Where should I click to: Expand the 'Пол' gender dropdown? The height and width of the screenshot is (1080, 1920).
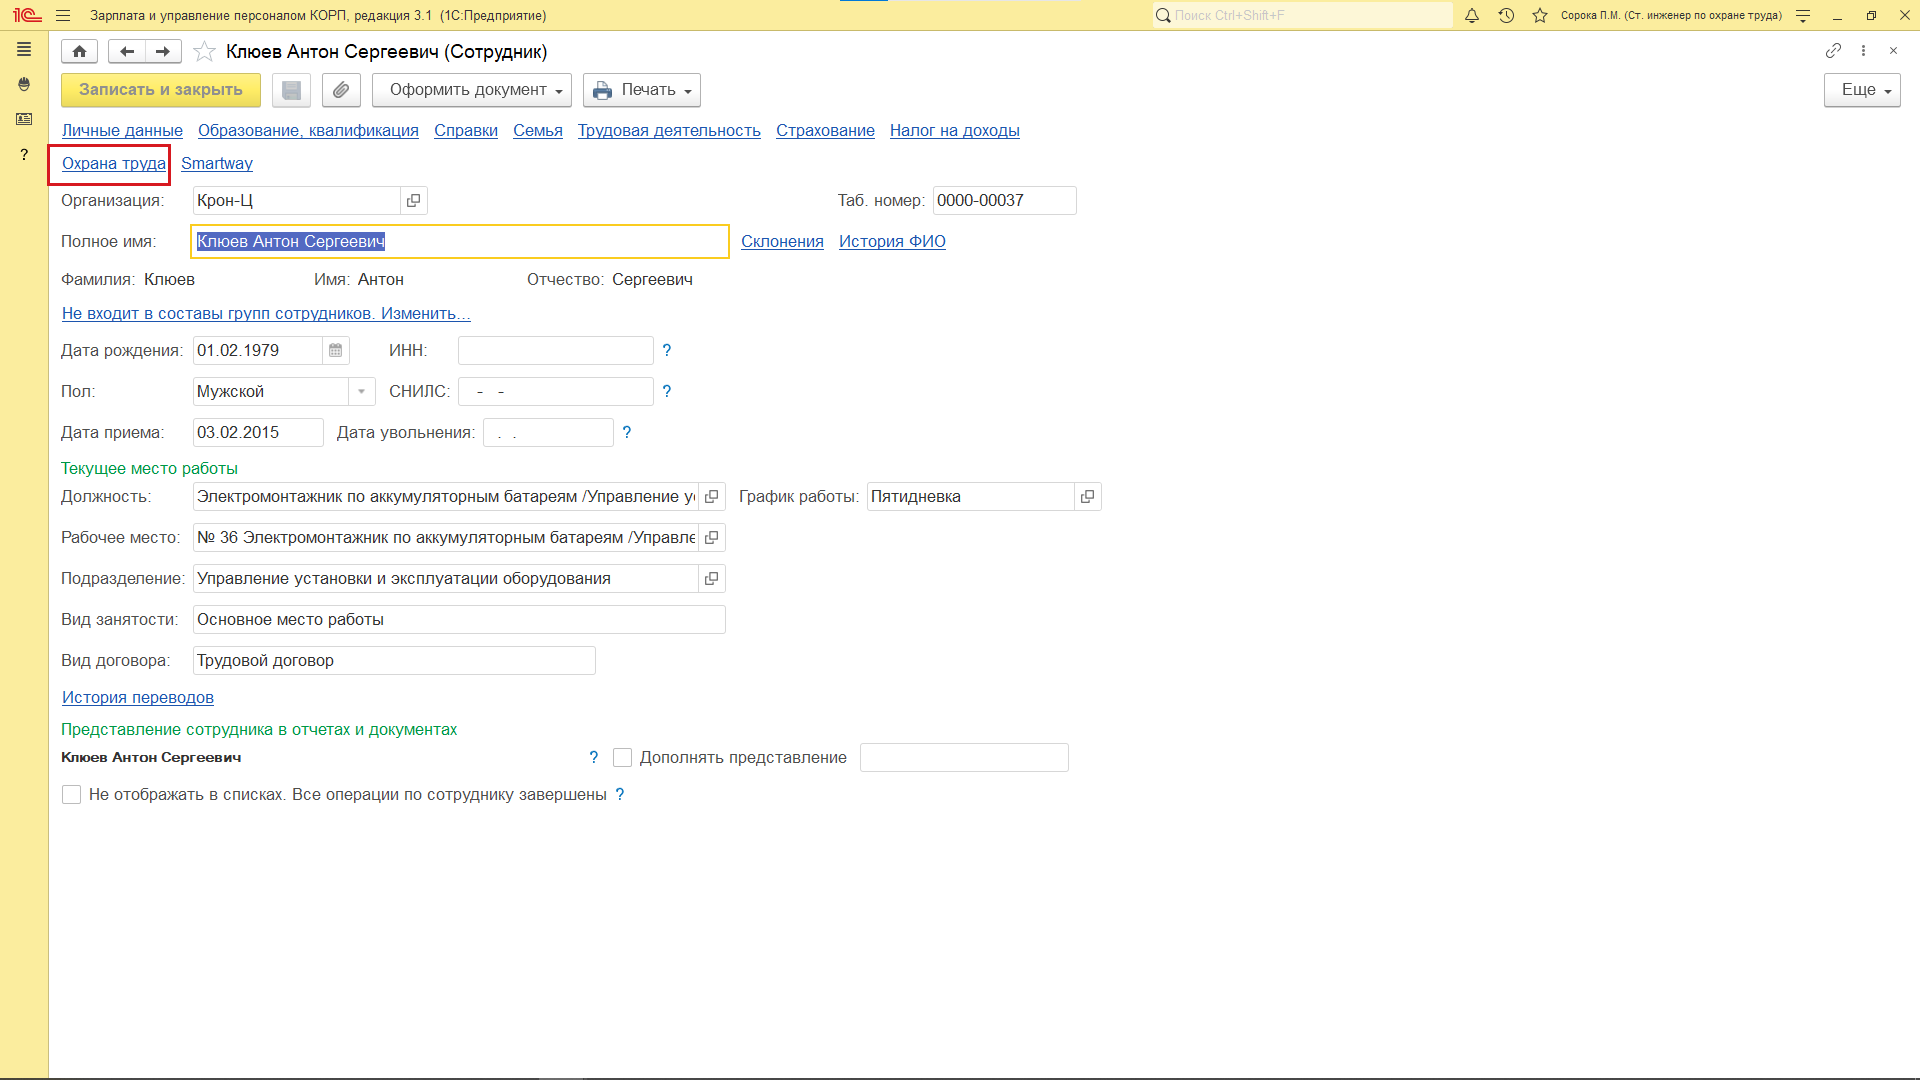pos(361,392)
